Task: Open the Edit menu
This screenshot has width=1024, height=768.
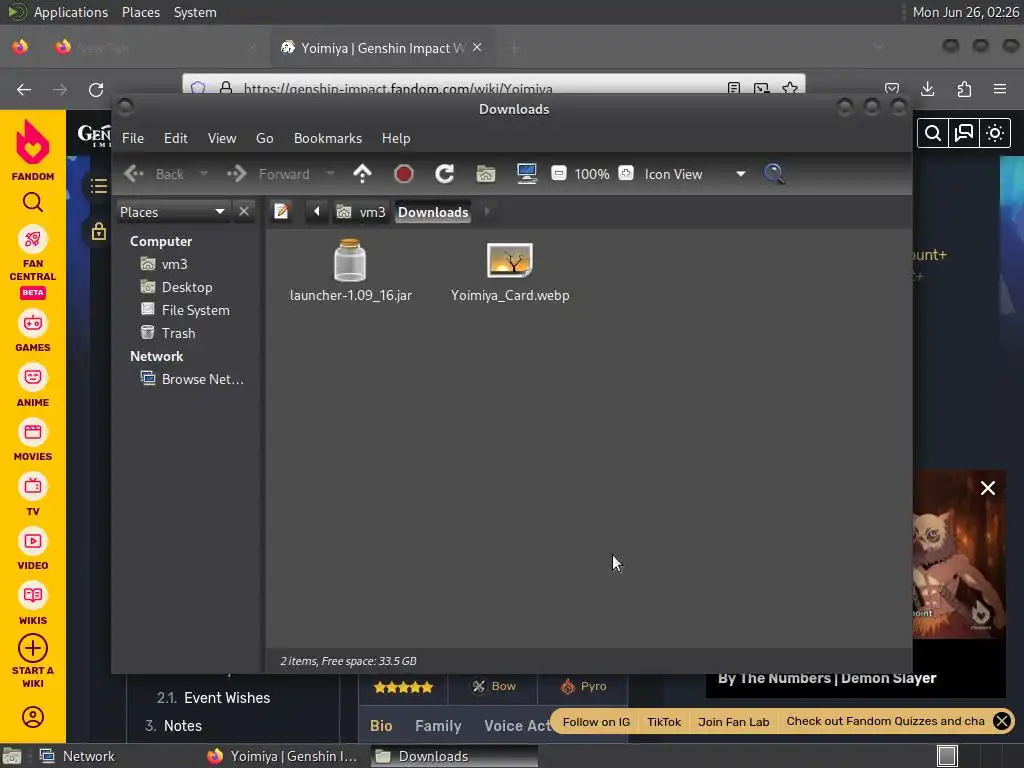Action: (x=176, y=138)
